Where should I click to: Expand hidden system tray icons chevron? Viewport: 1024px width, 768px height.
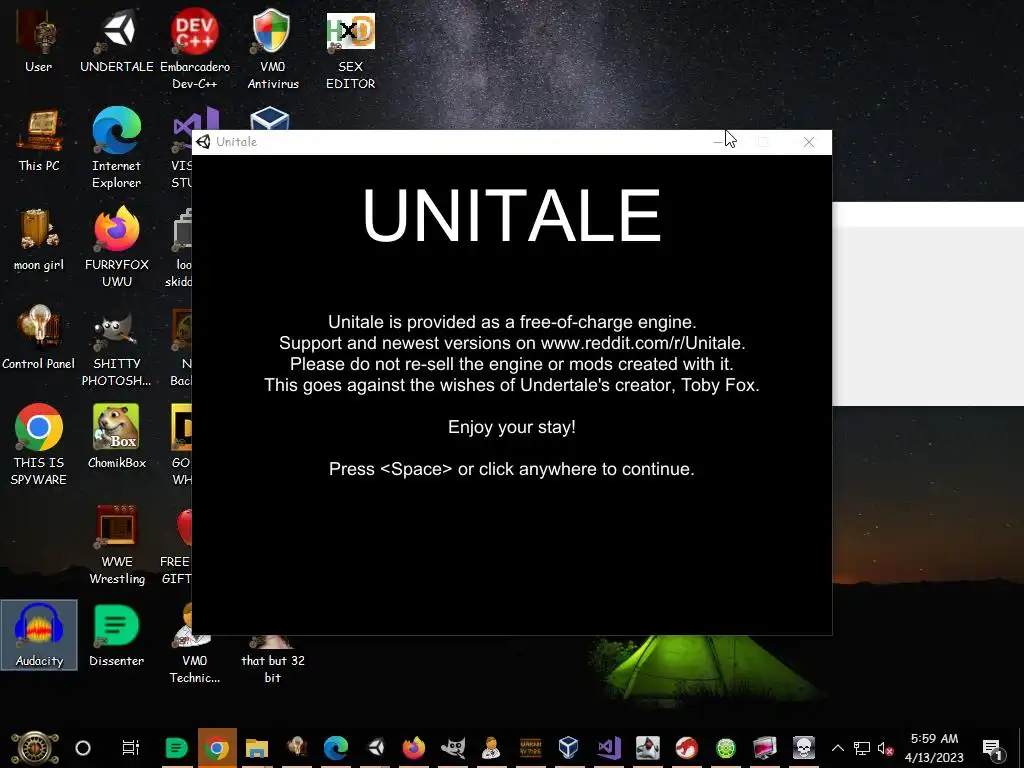coord(838,748)
